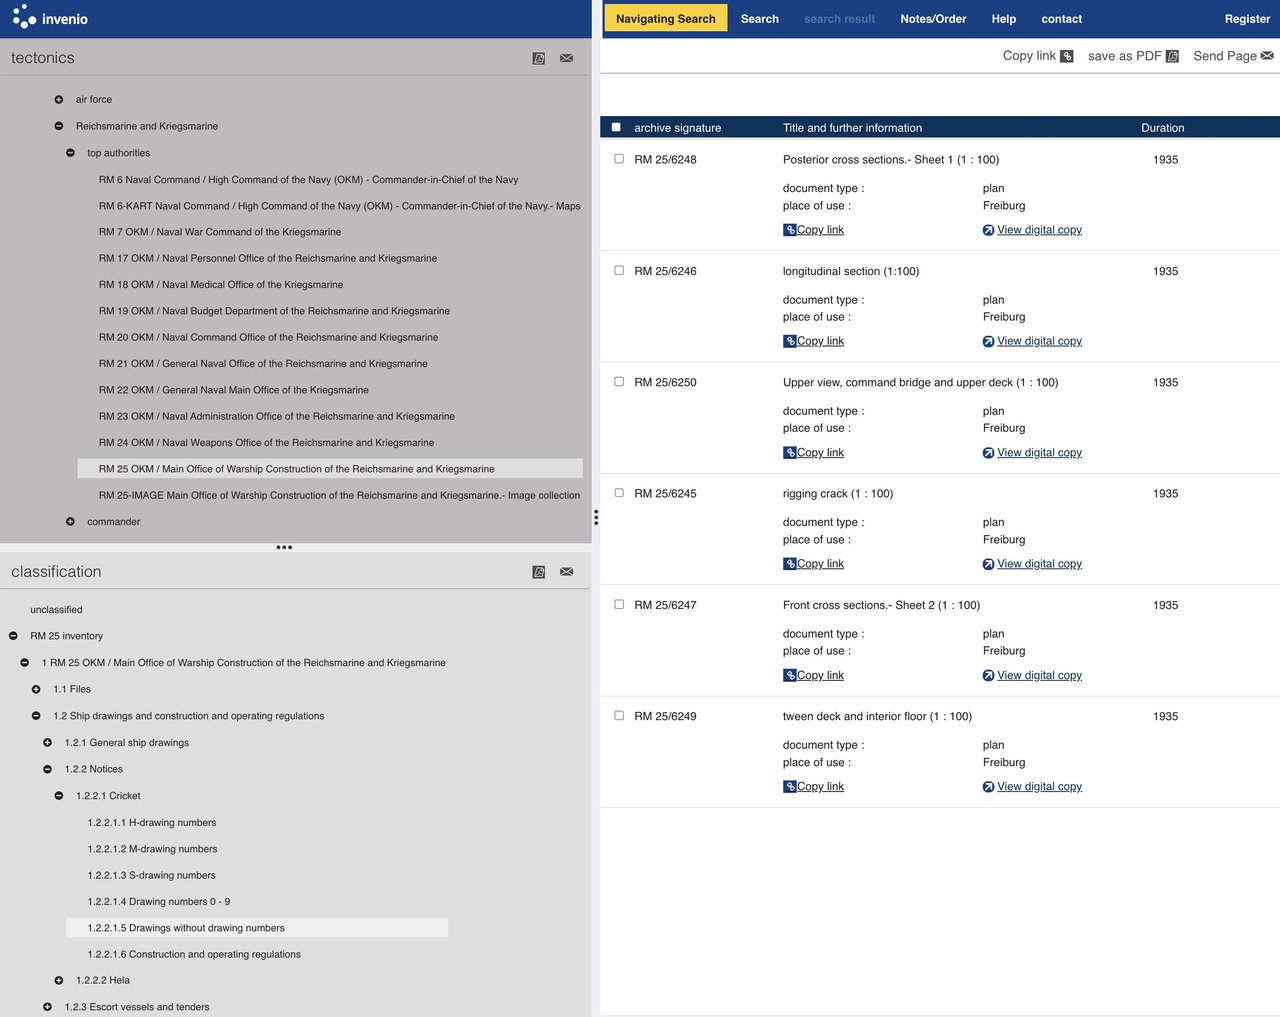The image size is (1280, 1017).
Task: Click the Send Page envelope icon
Action: pyautogui.click(x=1268, y=56)
